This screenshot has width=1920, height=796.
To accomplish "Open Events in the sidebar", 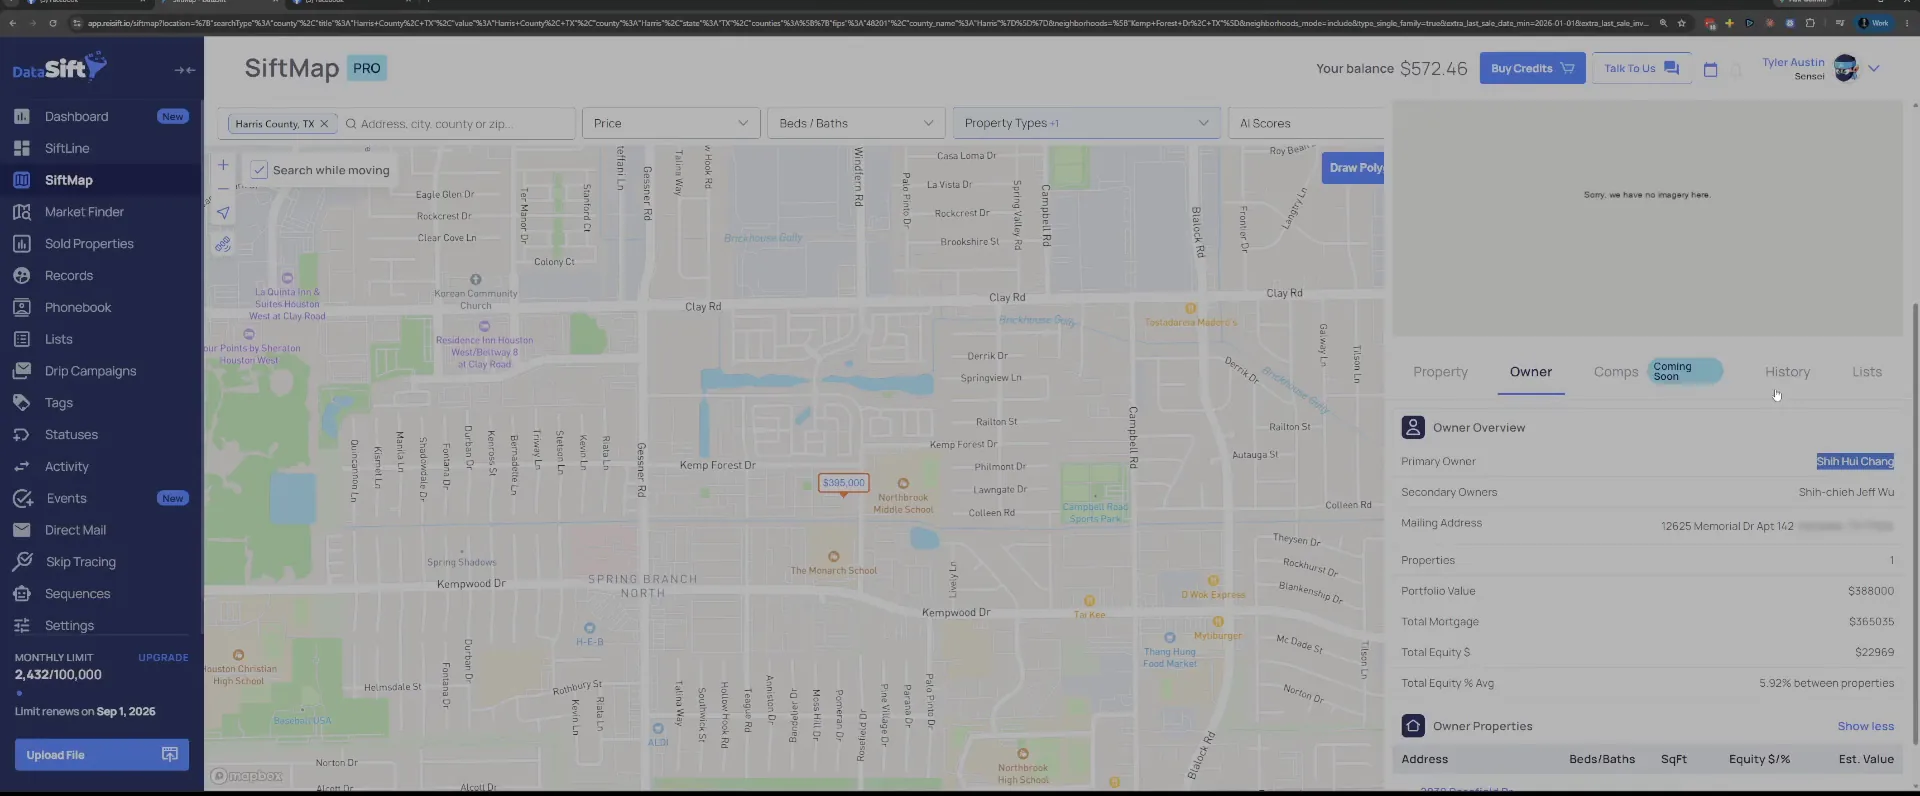I will (x=66, y=499).
